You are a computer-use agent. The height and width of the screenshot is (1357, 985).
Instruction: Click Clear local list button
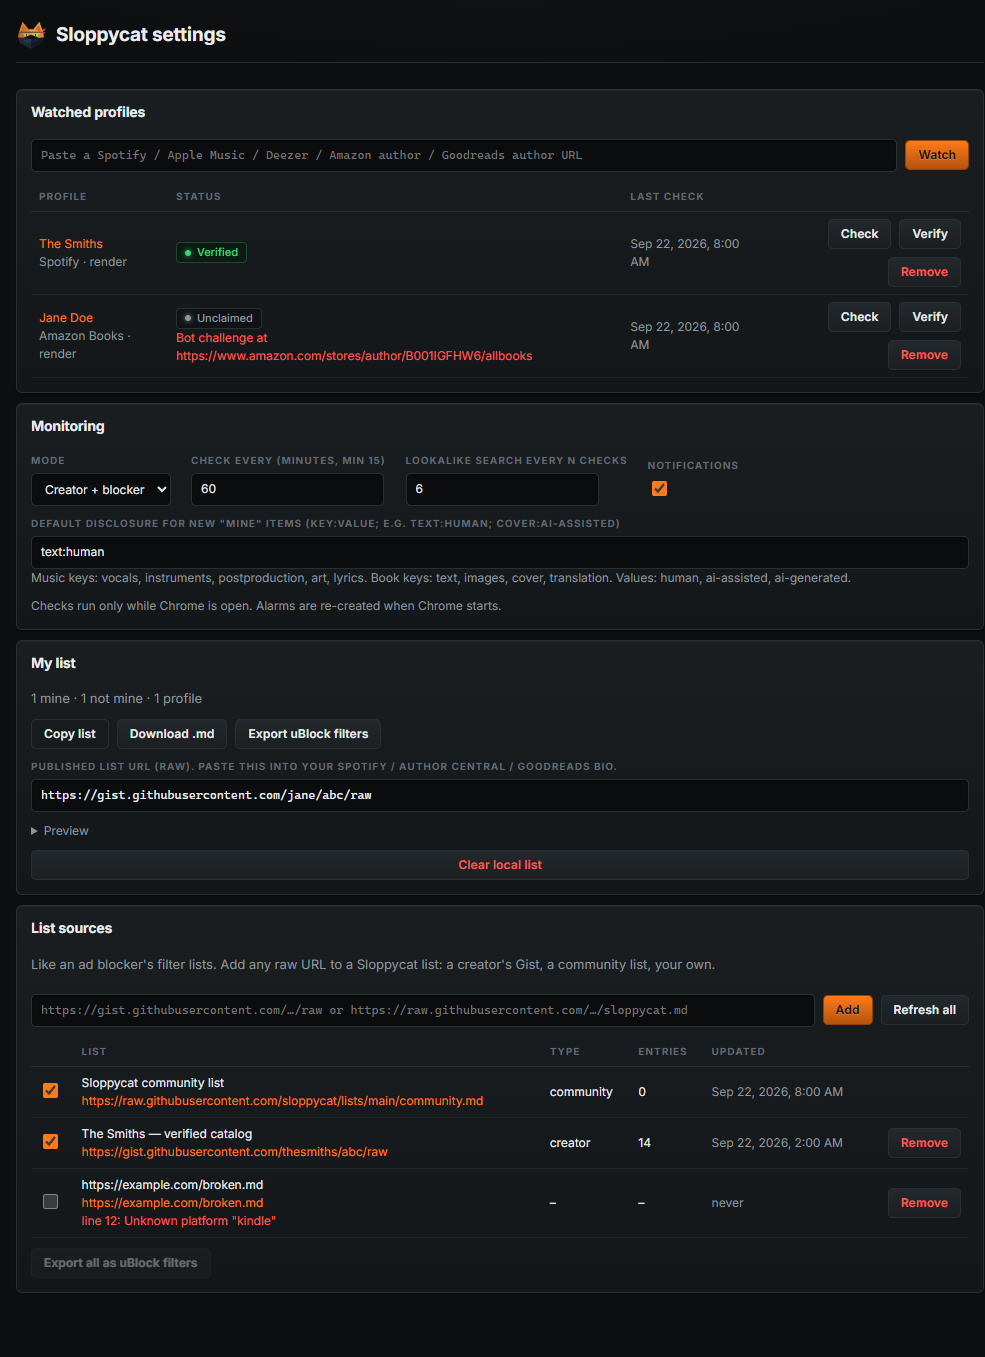pos(500,865)
